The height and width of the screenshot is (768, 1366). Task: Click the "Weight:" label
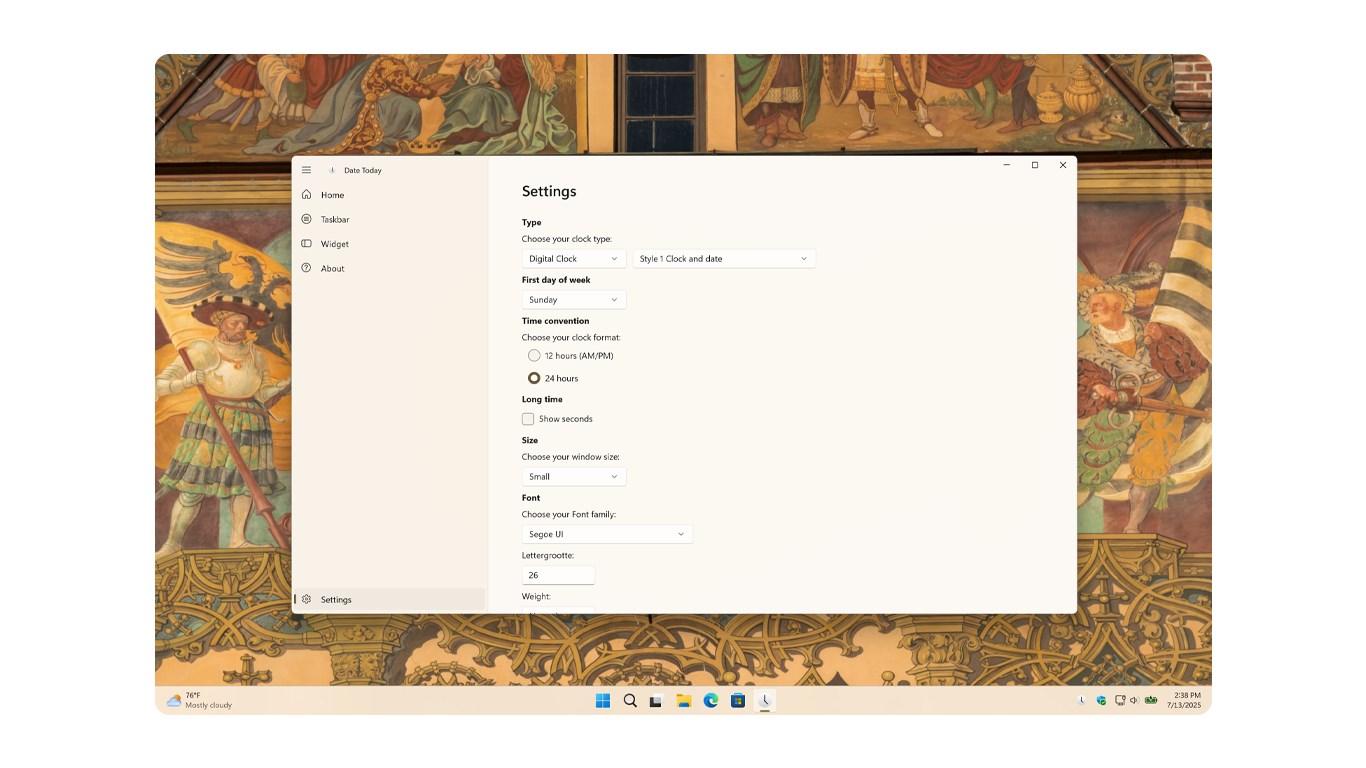point(536,596)
